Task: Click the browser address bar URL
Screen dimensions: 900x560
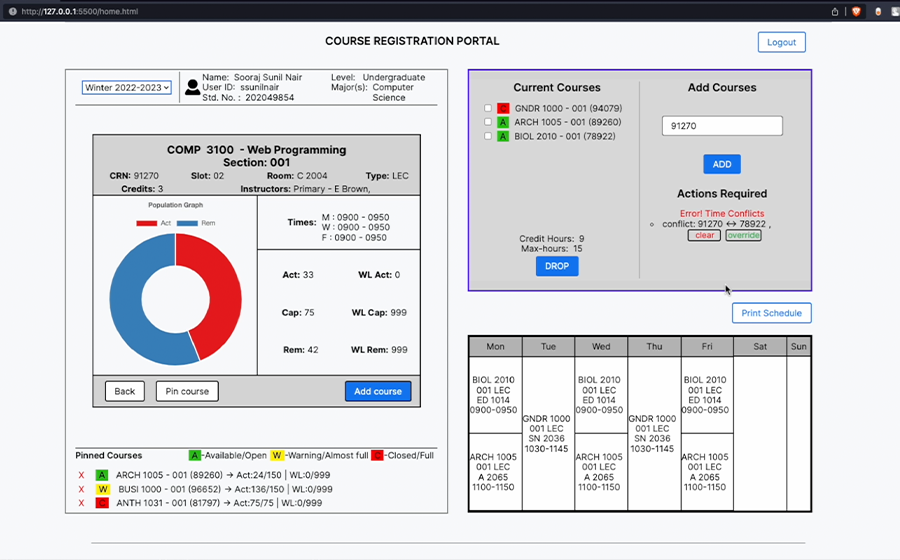Action: click(79, 11)
